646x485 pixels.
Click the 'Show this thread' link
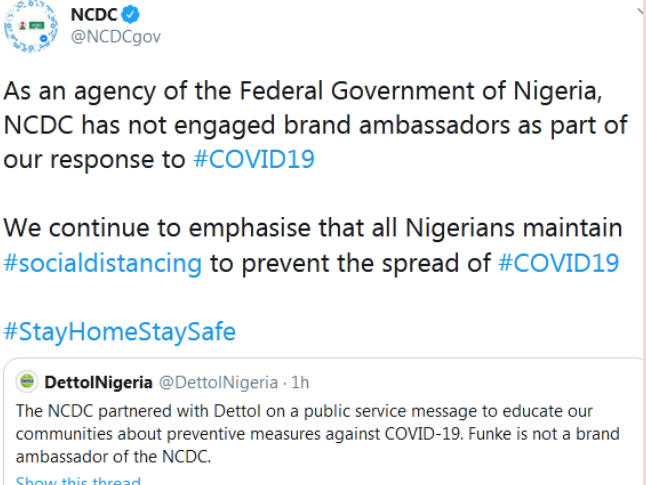click(78, 480)
